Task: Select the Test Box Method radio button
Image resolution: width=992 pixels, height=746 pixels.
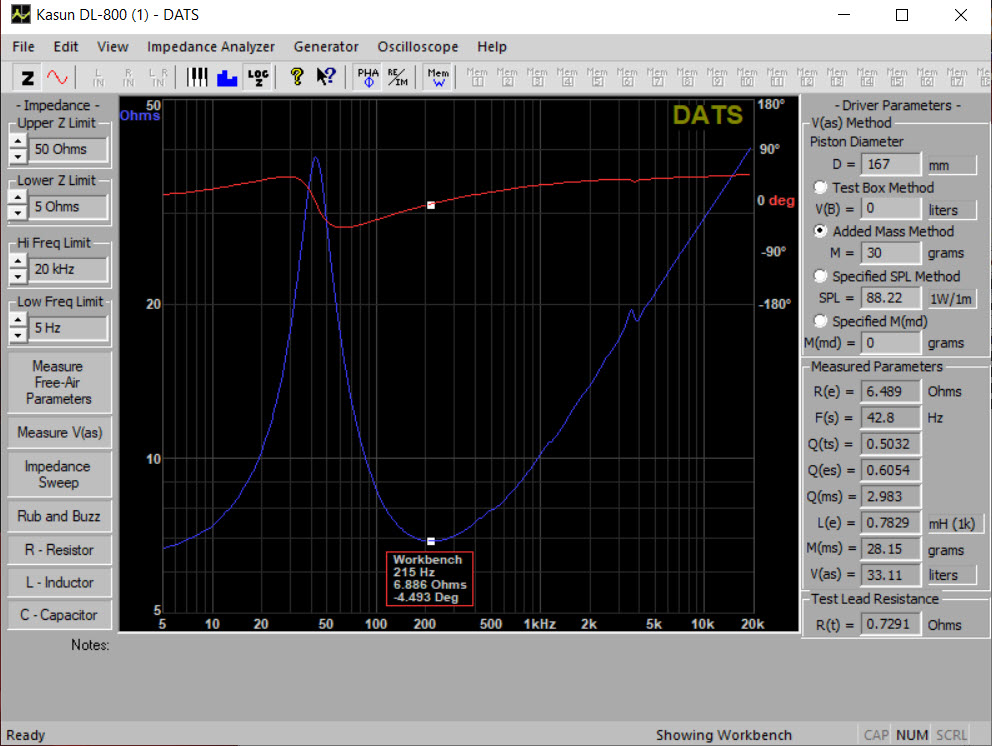Action: point(822,188)
